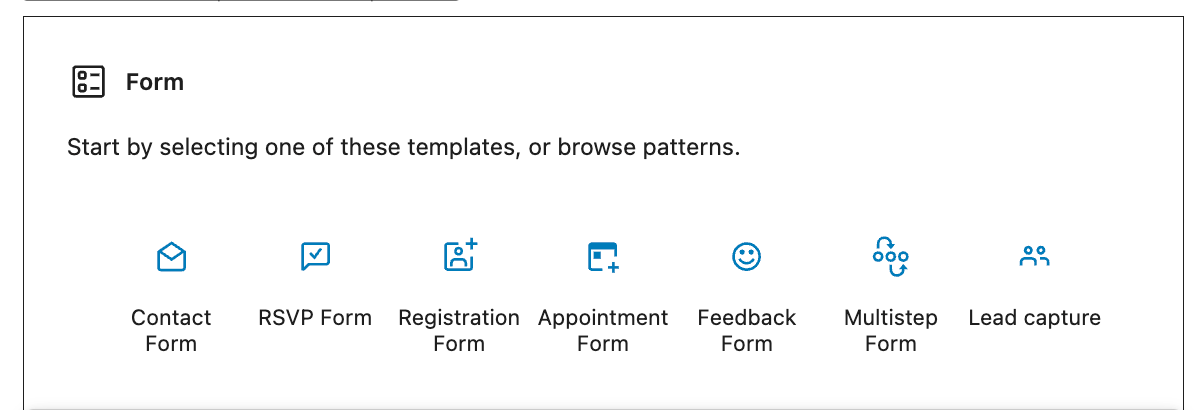Click the Feedback Form smiley icon
The width and height of the screenshot is (1198, 410).
point(746,257)
